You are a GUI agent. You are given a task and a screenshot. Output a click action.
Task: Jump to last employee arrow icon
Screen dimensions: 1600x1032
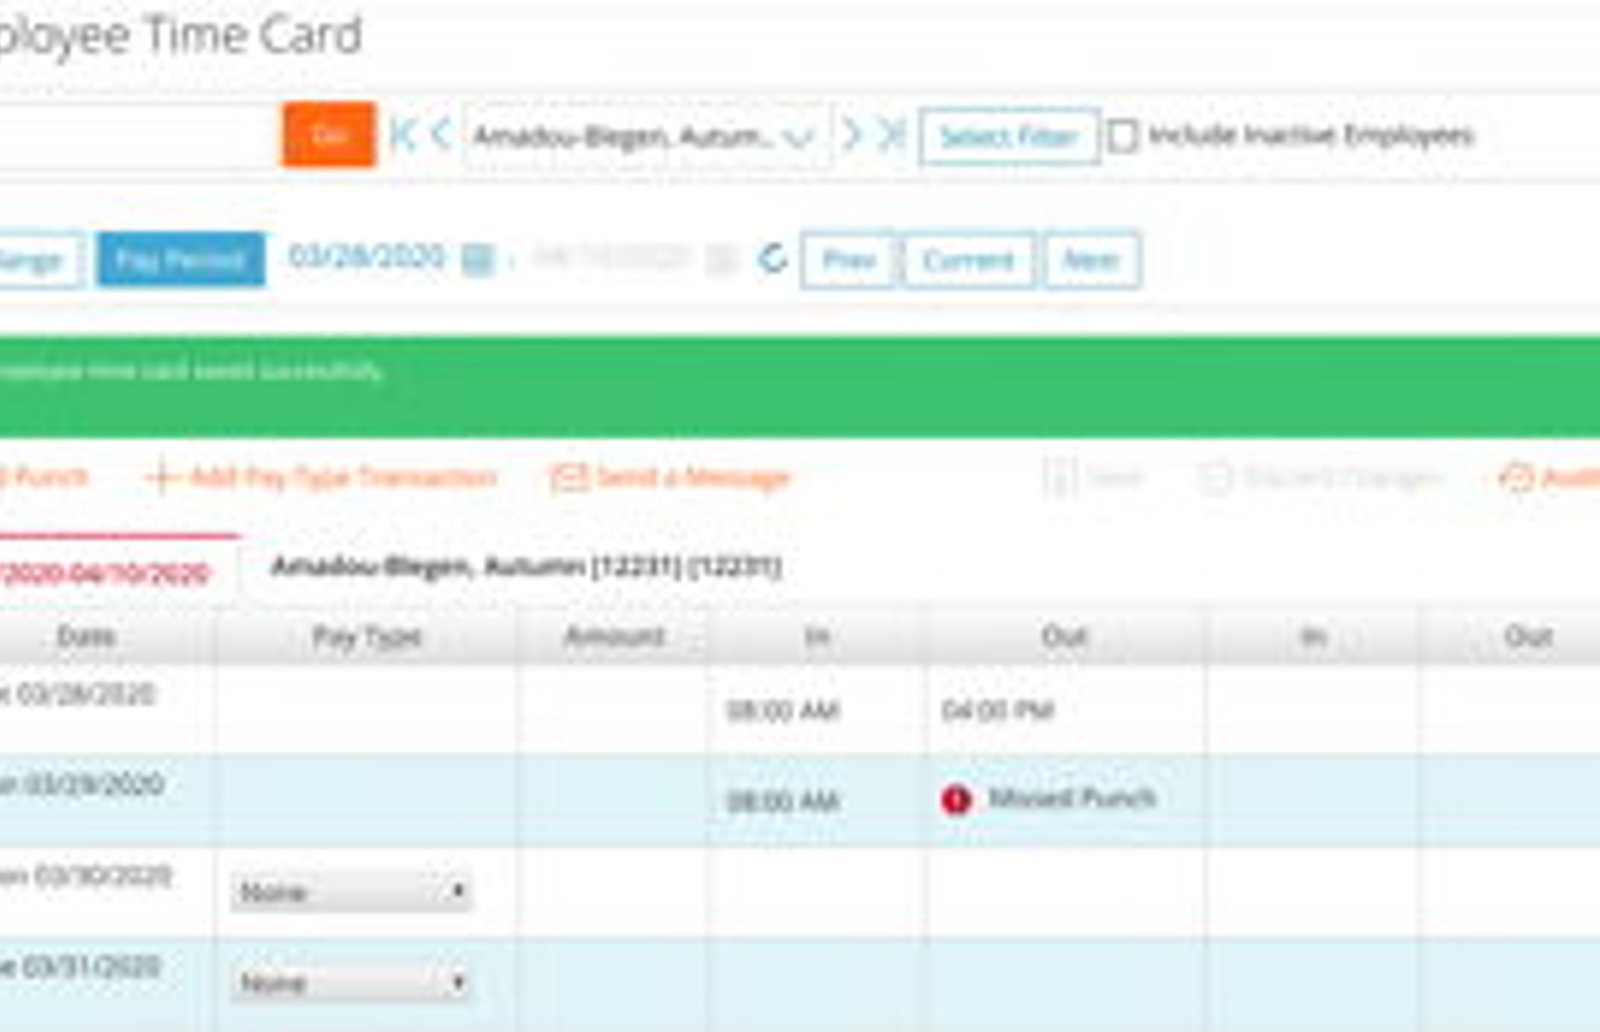tap(891, 134)
